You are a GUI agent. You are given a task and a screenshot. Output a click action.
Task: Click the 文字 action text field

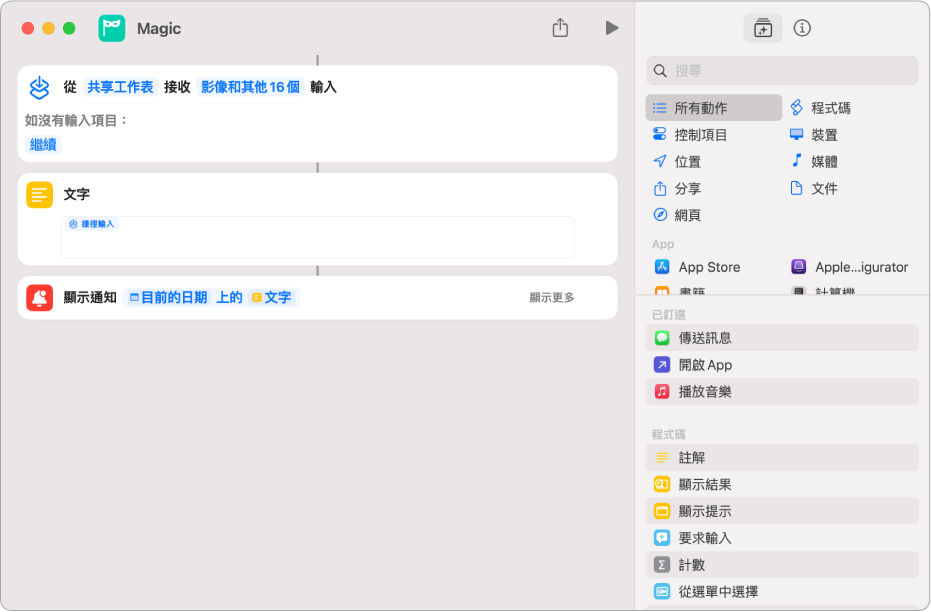pos(317,237)
